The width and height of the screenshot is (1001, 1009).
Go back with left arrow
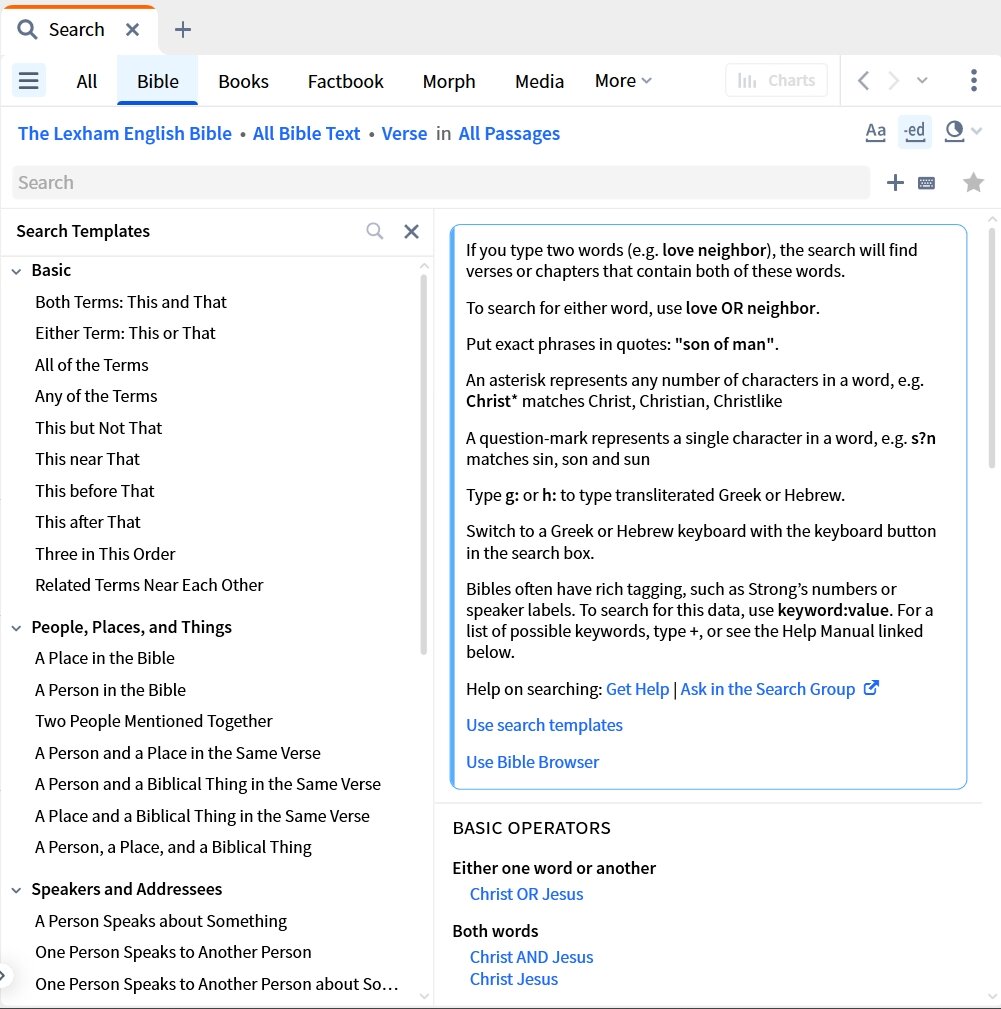pos(863,80)
